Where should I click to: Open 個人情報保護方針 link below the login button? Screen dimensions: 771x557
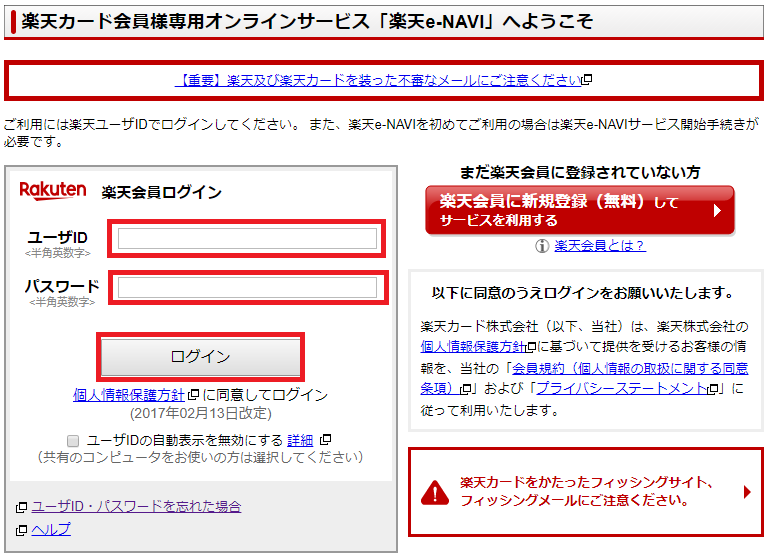[x=129, y=395]
